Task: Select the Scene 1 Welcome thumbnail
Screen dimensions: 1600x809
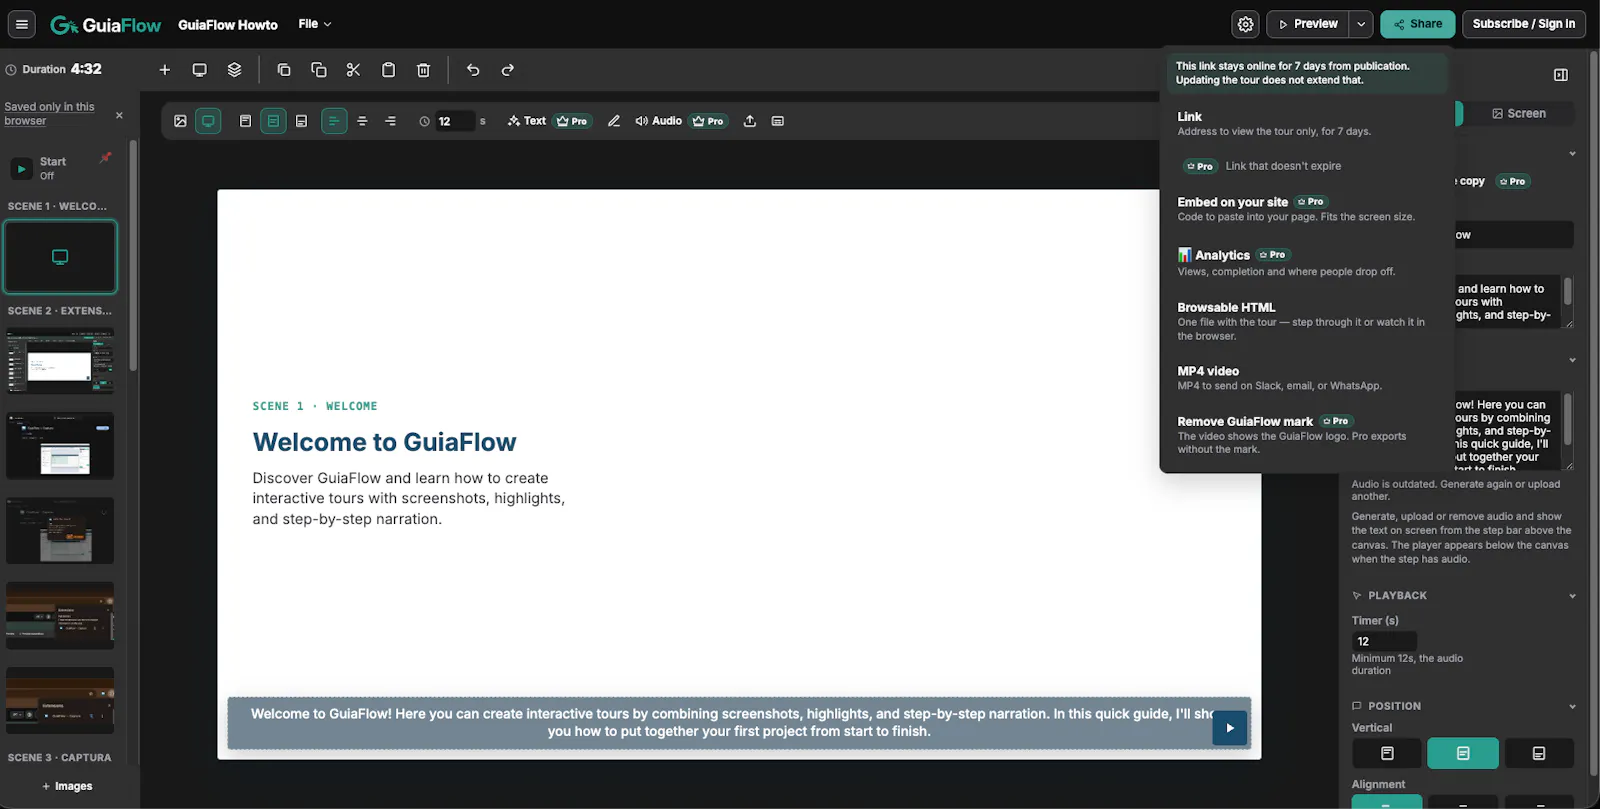Action: (60, 257)
